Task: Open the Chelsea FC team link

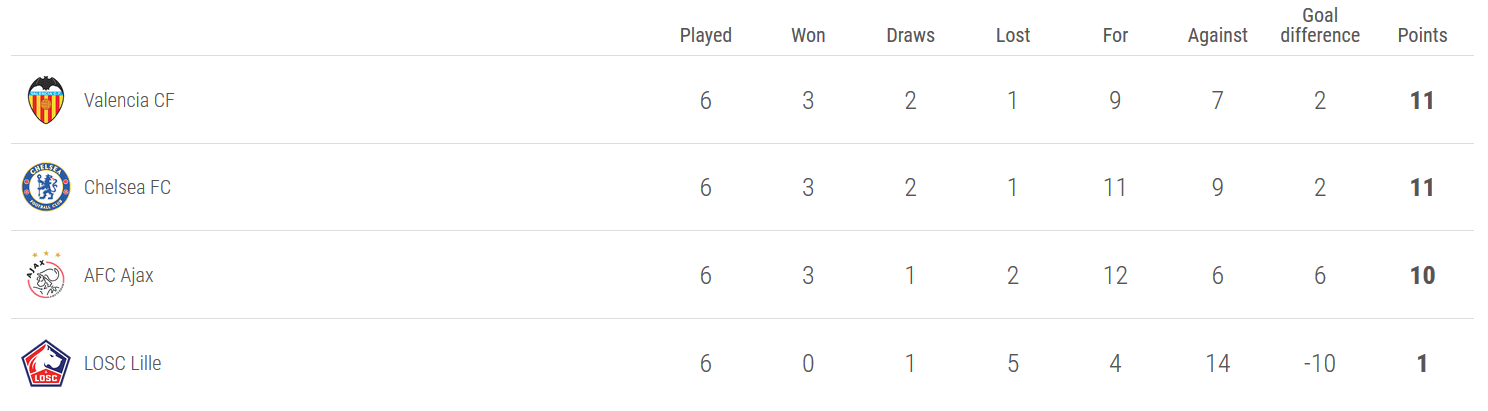Action: 127,187
